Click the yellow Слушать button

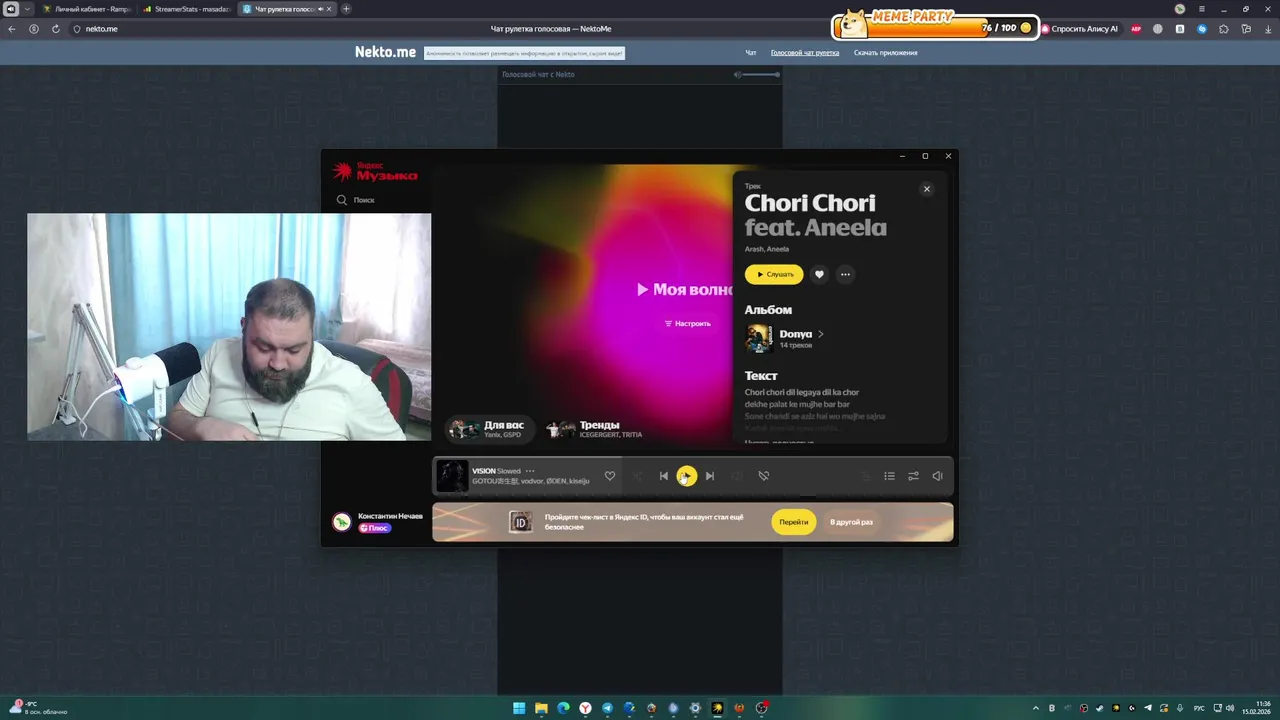click(774, 274)
